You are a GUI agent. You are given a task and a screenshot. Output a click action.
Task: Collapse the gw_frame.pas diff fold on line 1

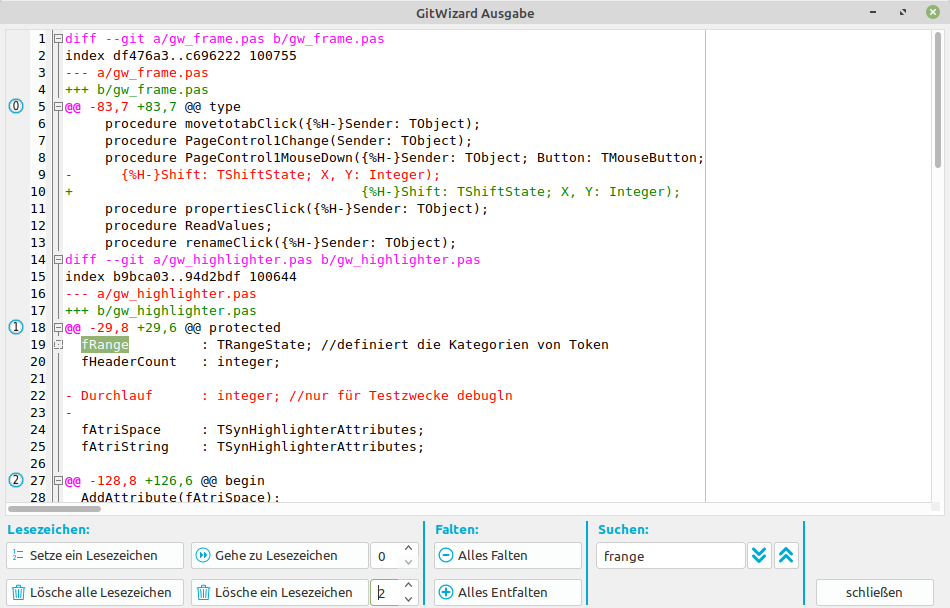pyautogui.click(x=58, y=39)
